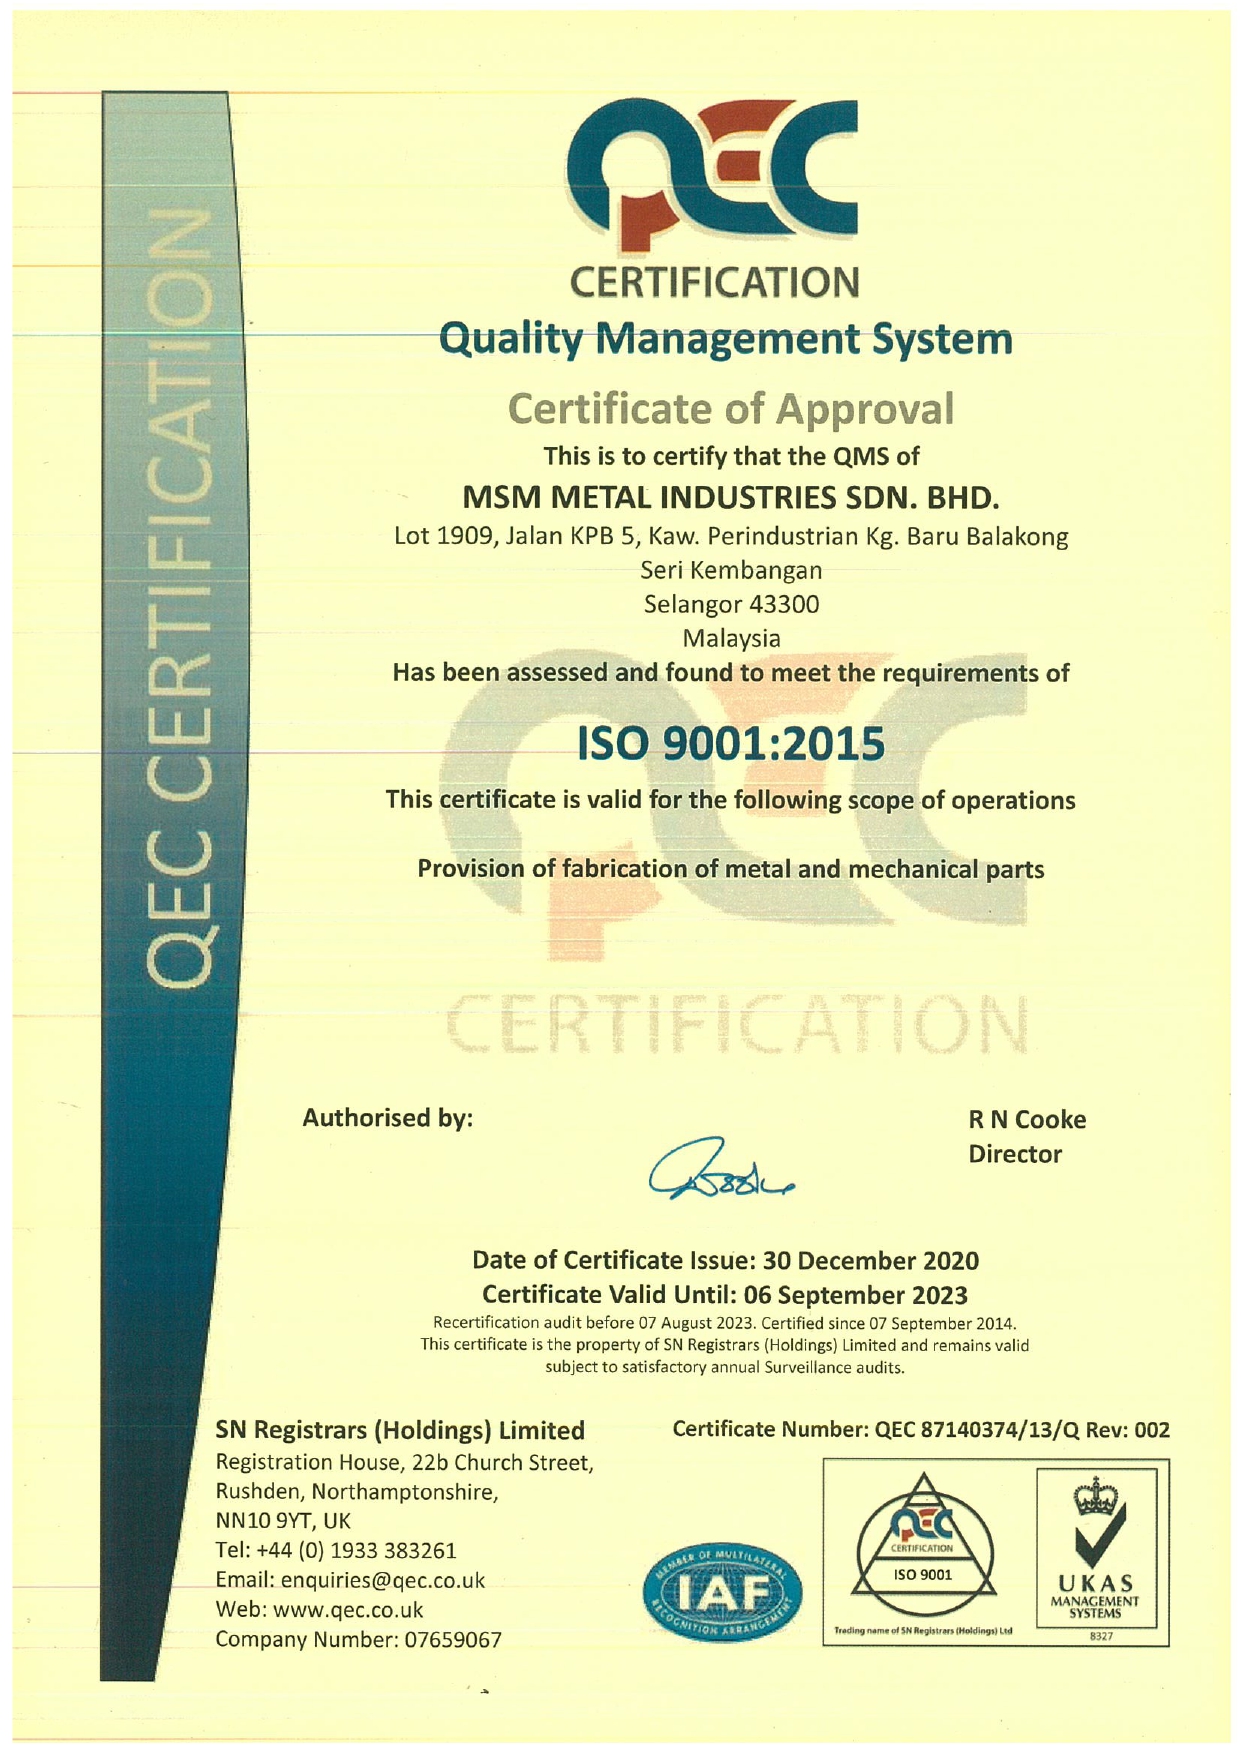Select 'MSM METAL INDUSTRIES SDN. BHD.' company name

point(731,496)
